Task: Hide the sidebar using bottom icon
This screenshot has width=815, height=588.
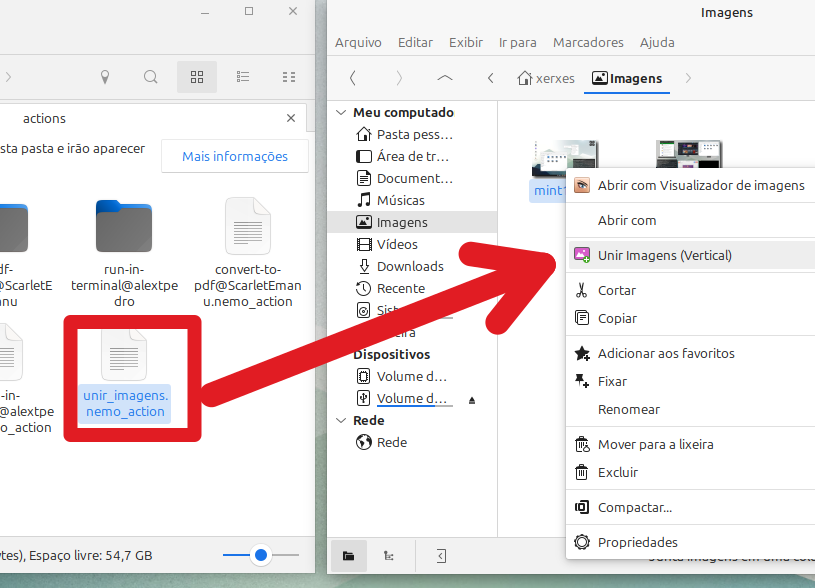Action: [x=441, y=556]
